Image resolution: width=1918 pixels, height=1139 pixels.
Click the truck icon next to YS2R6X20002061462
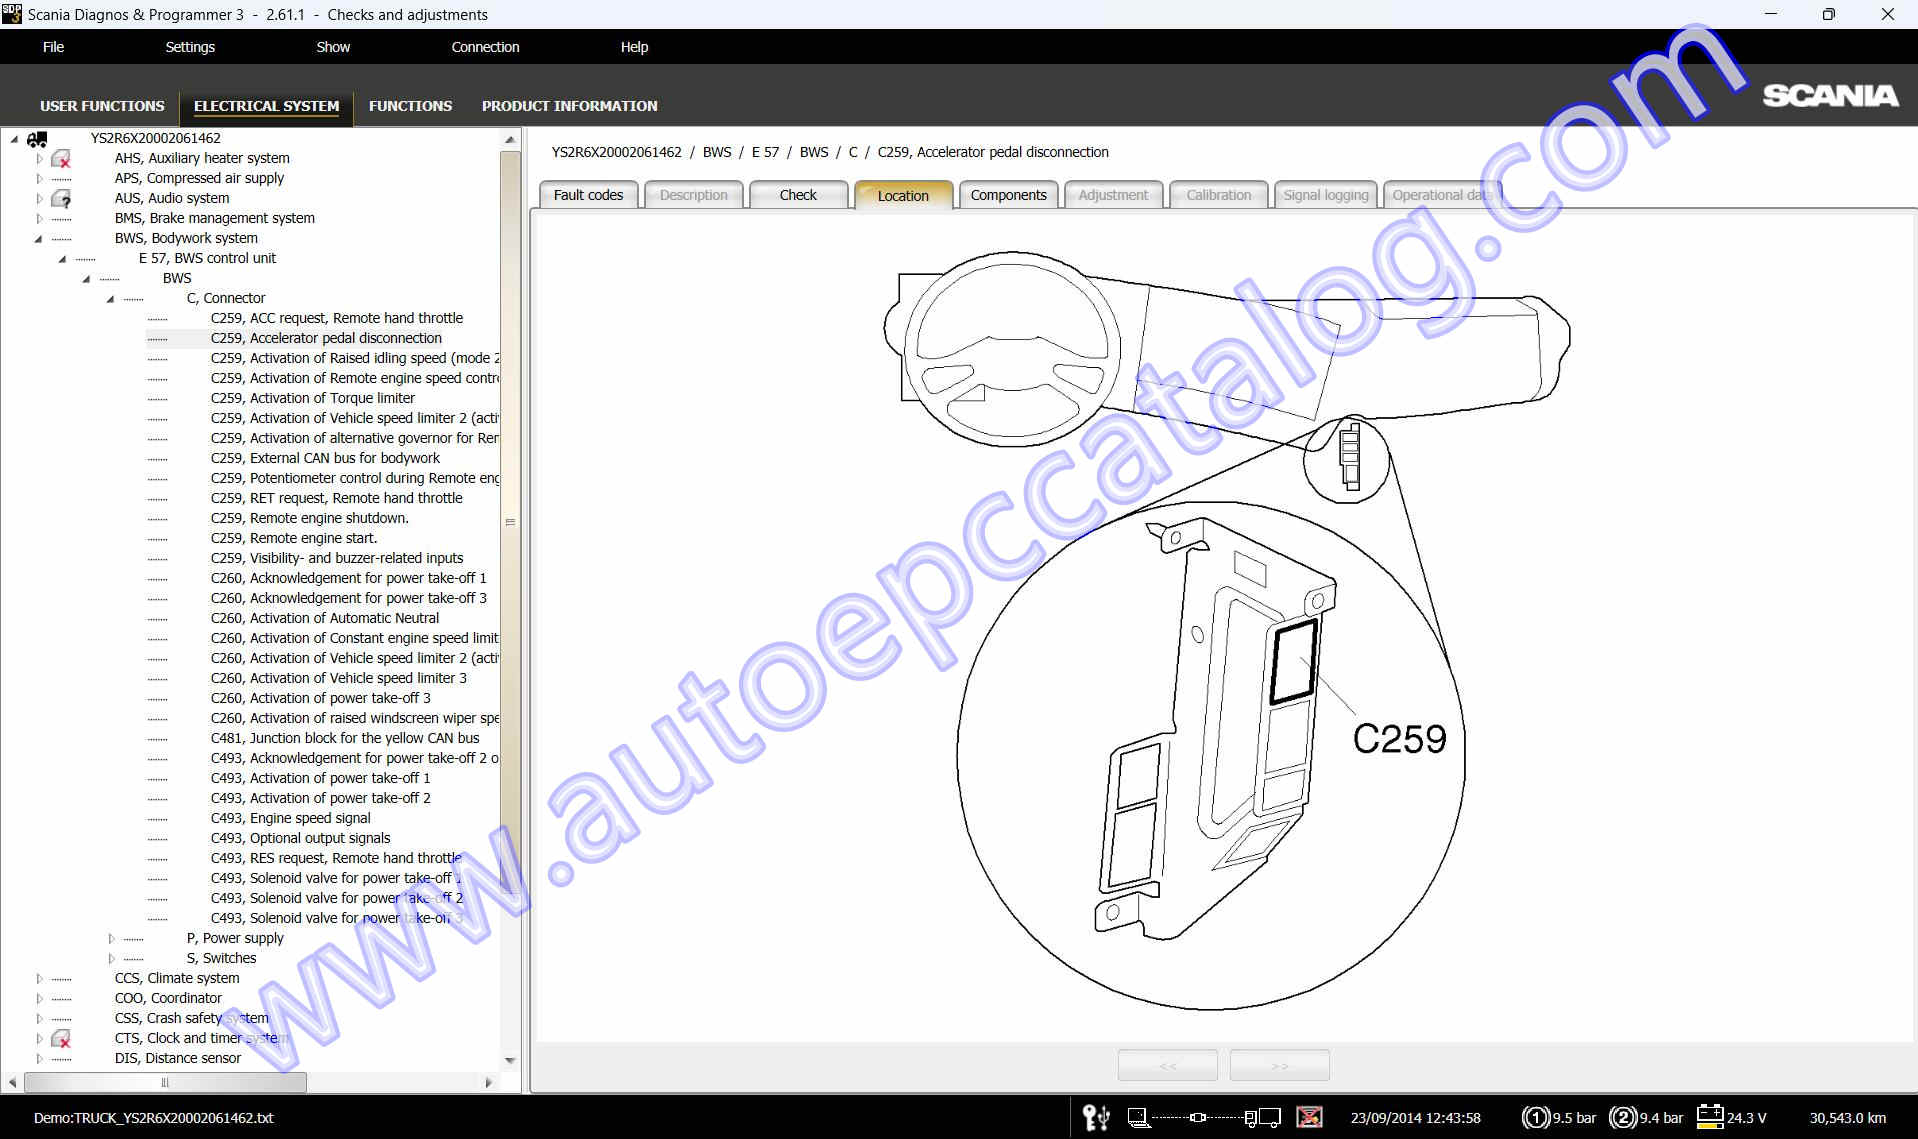(37, 138)
